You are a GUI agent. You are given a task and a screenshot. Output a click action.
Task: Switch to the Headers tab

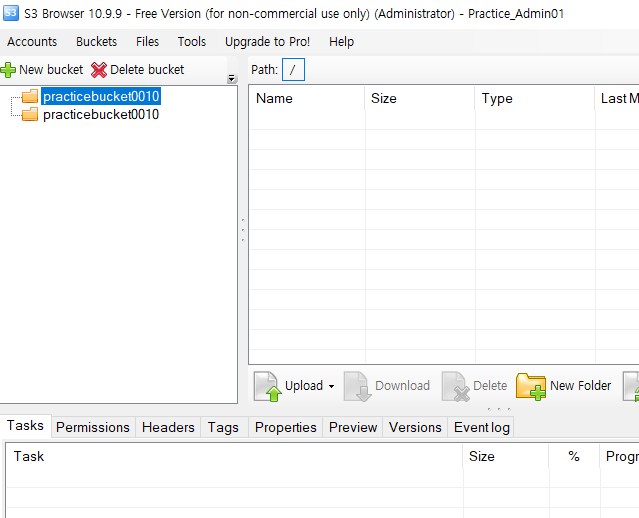(168, 427)
